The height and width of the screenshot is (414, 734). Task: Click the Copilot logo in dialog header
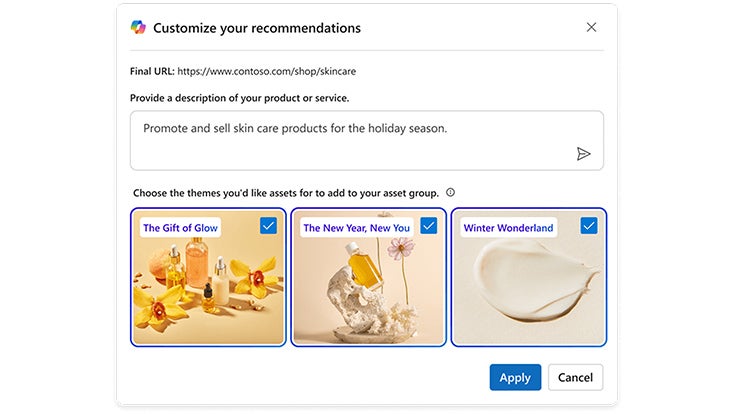[138, 28]
